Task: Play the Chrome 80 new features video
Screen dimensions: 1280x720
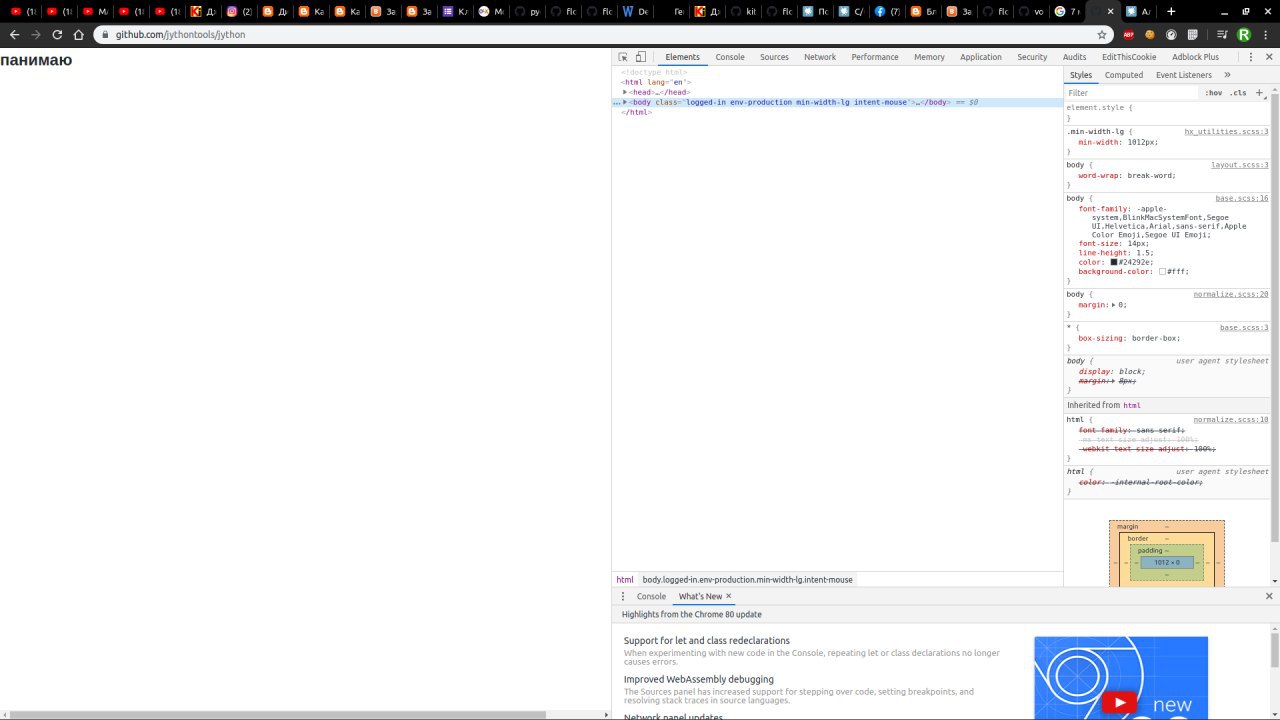Action: tap(1120, 703)
